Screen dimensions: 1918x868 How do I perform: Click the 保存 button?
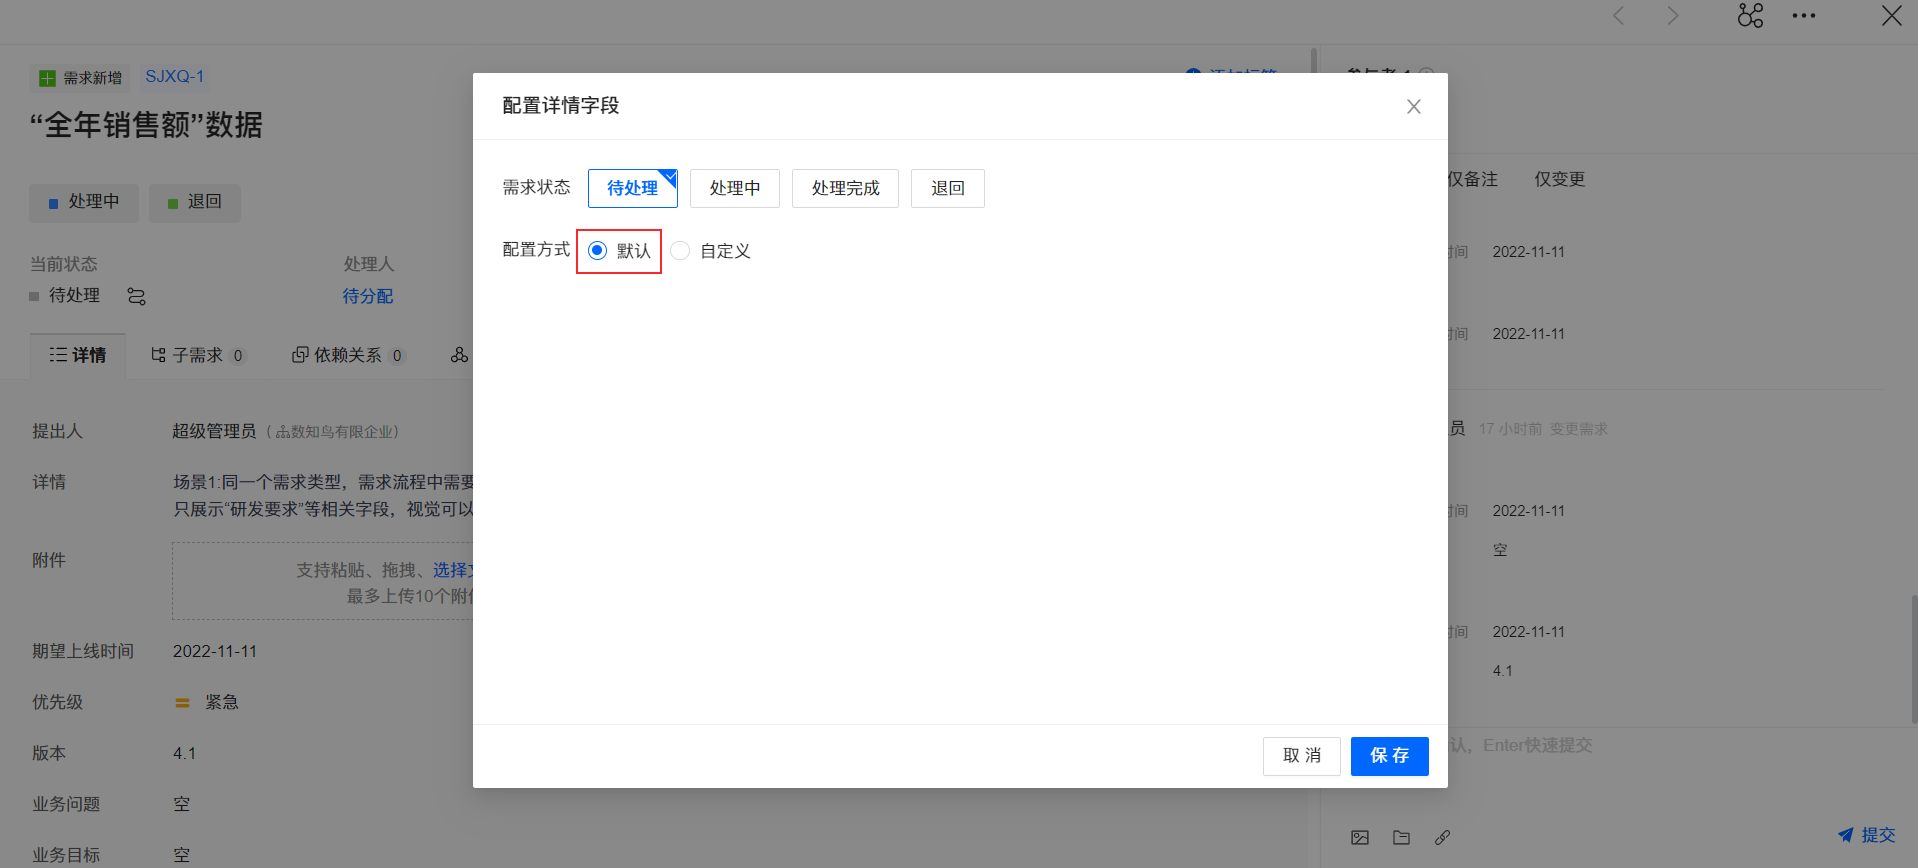(x=1389, y=756)
